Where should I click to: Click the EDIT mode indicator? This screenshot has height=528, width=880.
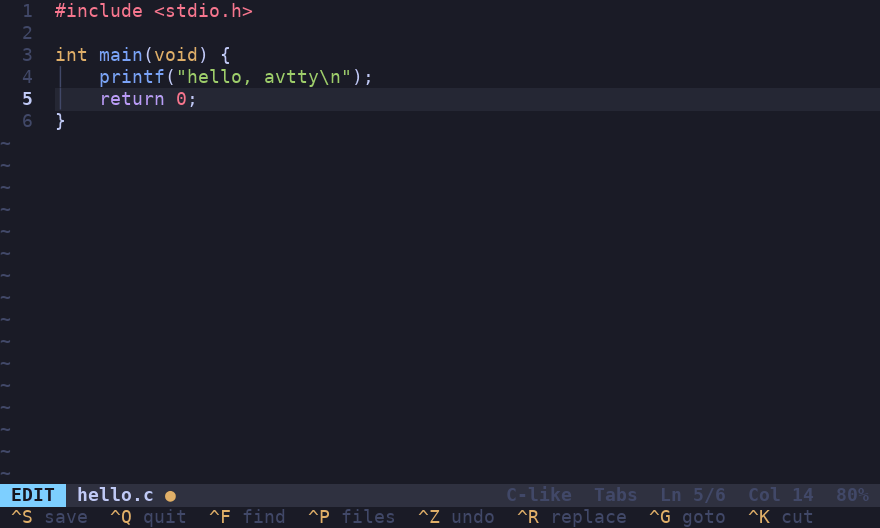coord(33,495)
